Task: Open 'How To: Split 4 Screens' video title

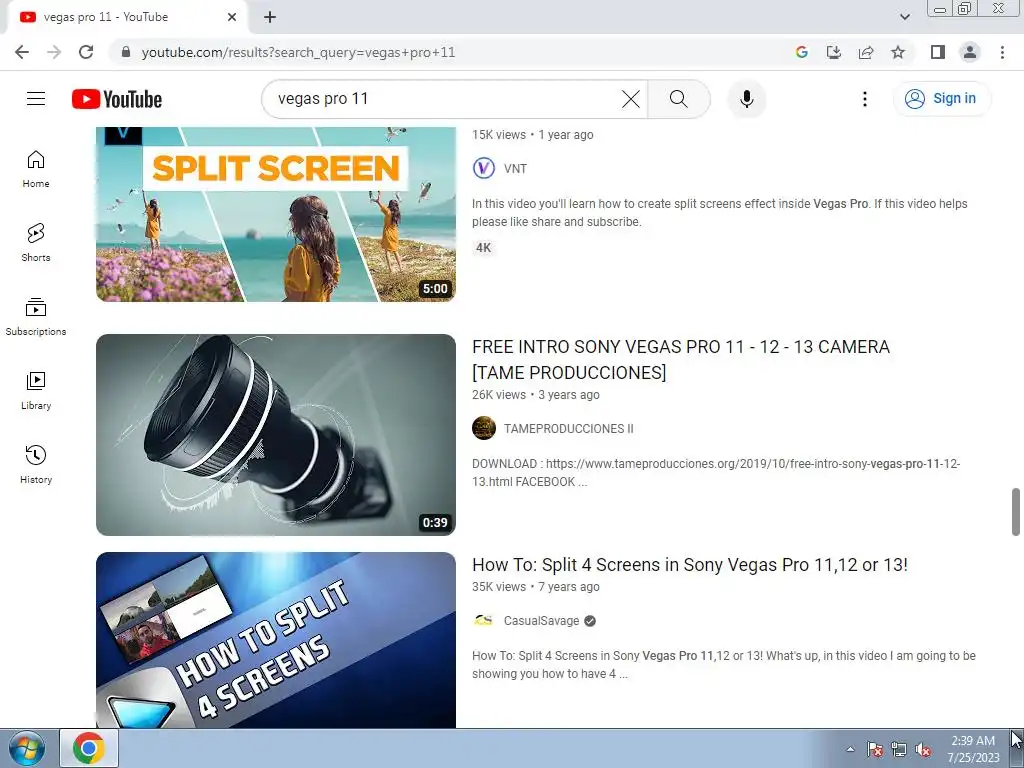Action: [690, 564]
